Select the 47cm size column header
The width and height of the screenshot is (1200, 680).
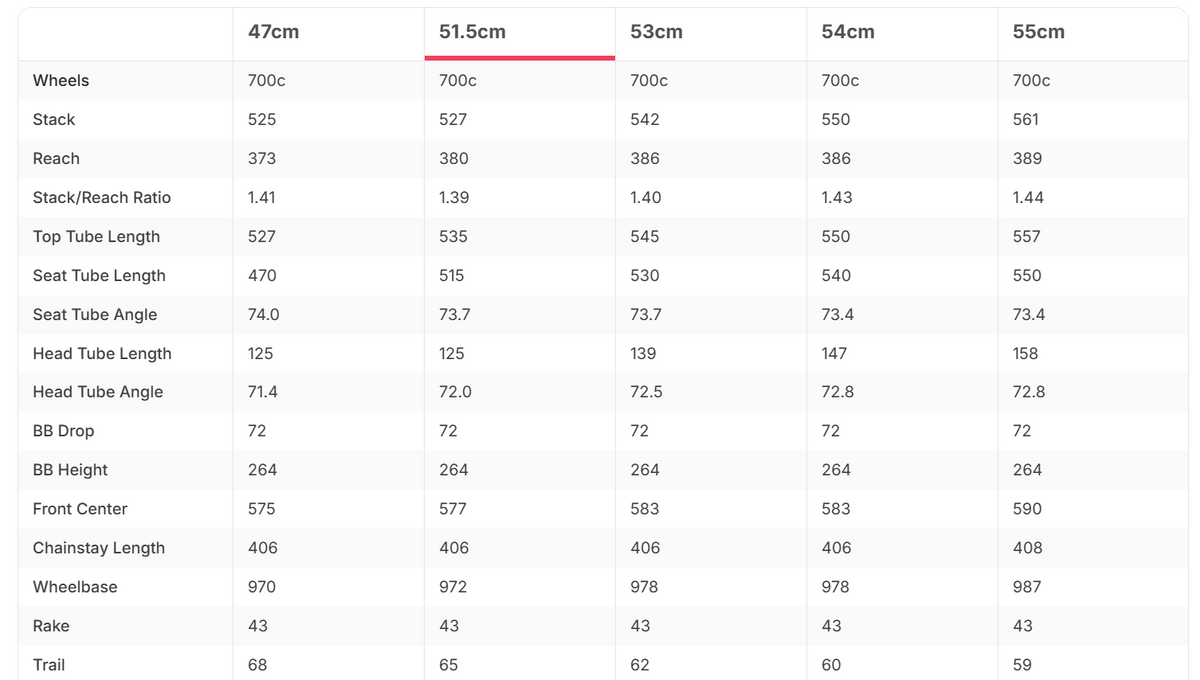[x=273, y=32]
